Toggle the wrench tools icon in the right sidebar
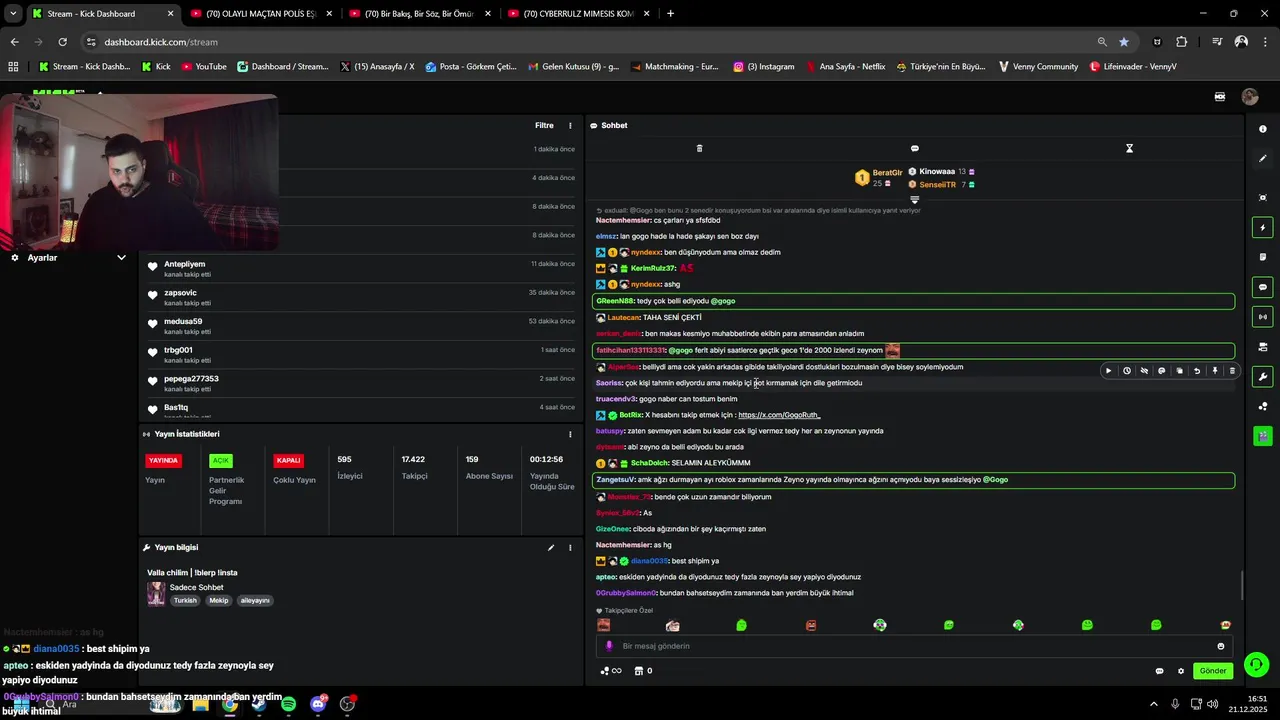The height and width of the screenshot is (720, 1280). 1263,377
